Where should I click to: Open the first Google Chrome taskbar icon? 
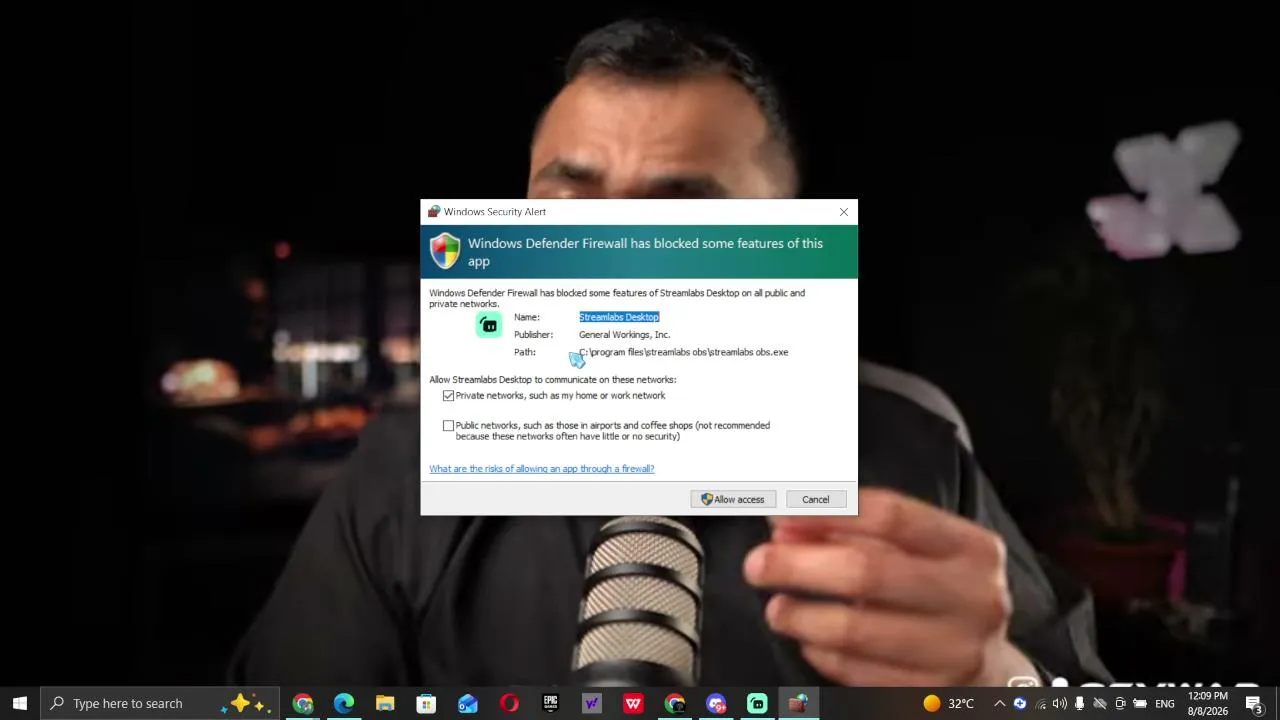click(x=303, y=703)
